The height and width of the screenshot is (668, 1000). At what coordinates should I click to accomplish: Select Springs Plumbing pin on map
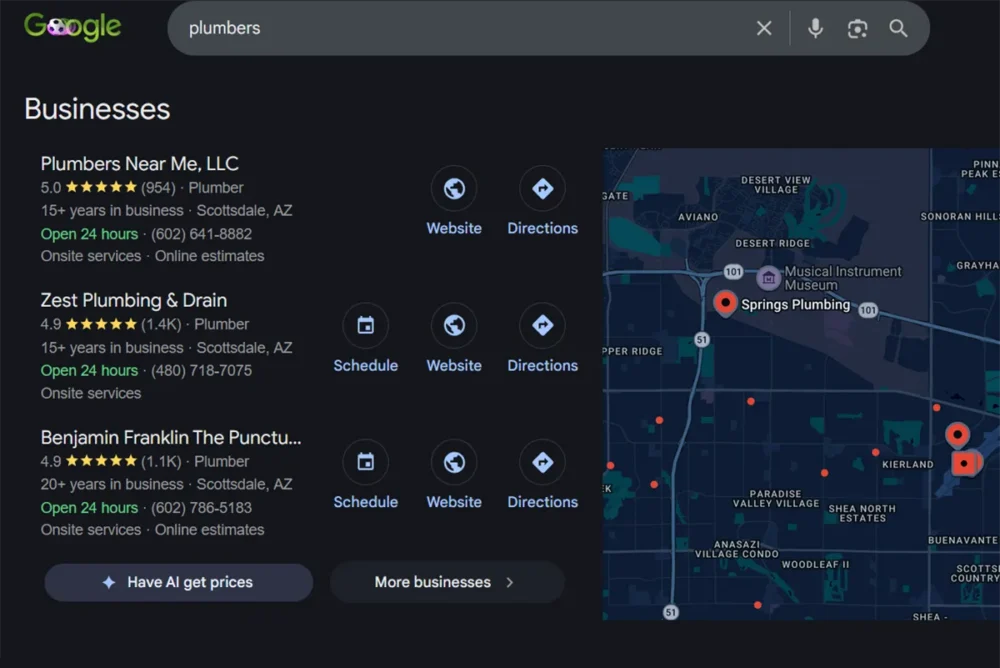tap(725, 302)
